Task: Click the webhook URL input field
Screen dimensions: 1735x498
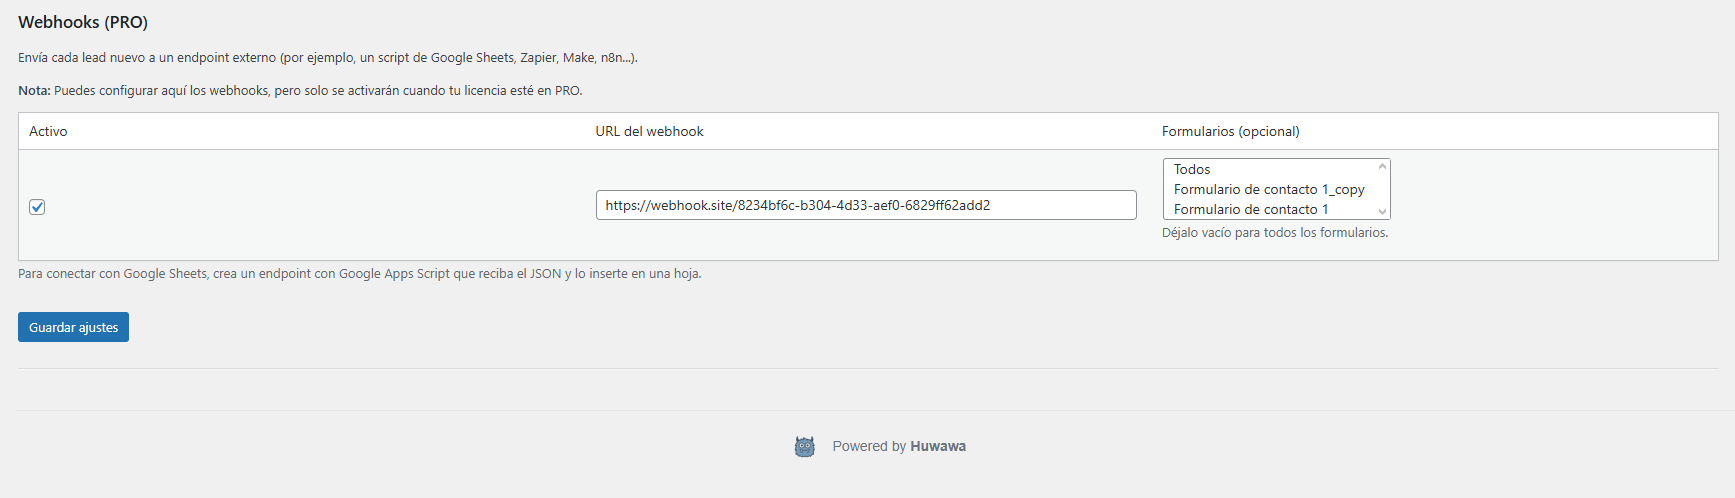Action: pos(865,205)
